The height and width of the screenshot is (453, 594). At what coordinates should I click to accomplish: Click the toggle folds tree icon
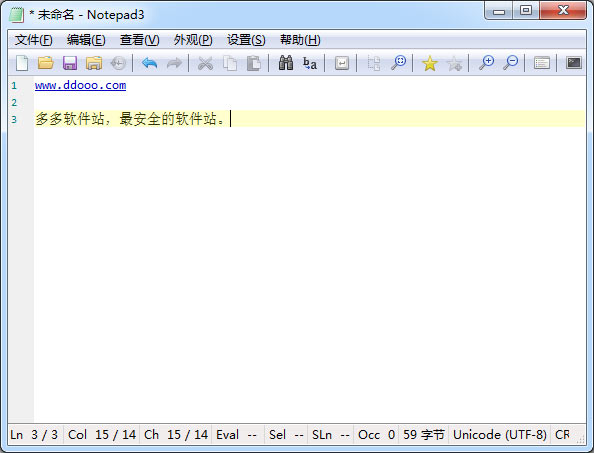click(374, 63)
